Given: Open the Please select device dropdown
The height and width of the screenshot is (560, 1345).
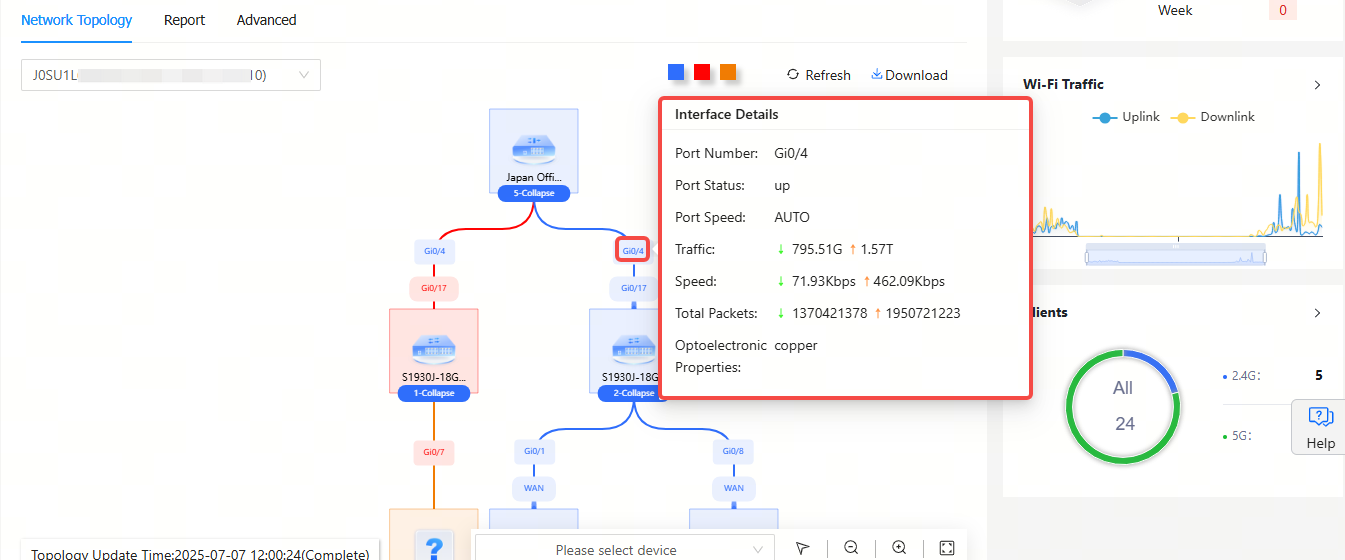Looking at the screenshot, I should (623, 550).
